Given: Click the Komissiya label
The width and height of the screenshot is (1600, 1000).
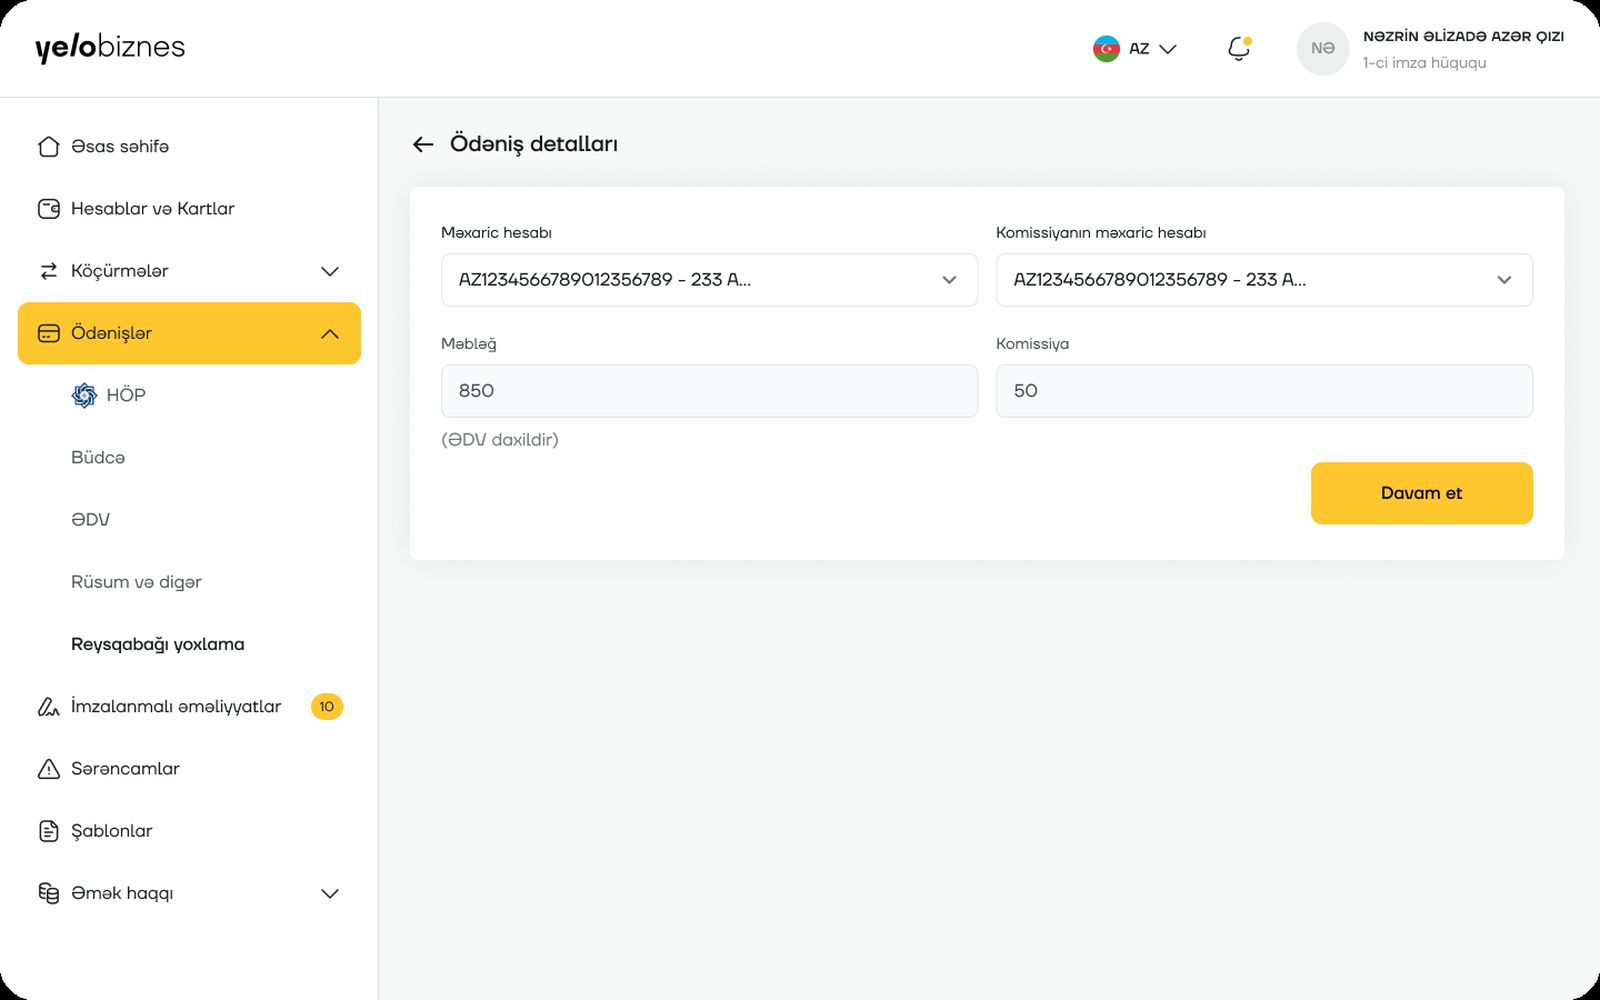Looking at the screenshot, I should [1032, 344].
